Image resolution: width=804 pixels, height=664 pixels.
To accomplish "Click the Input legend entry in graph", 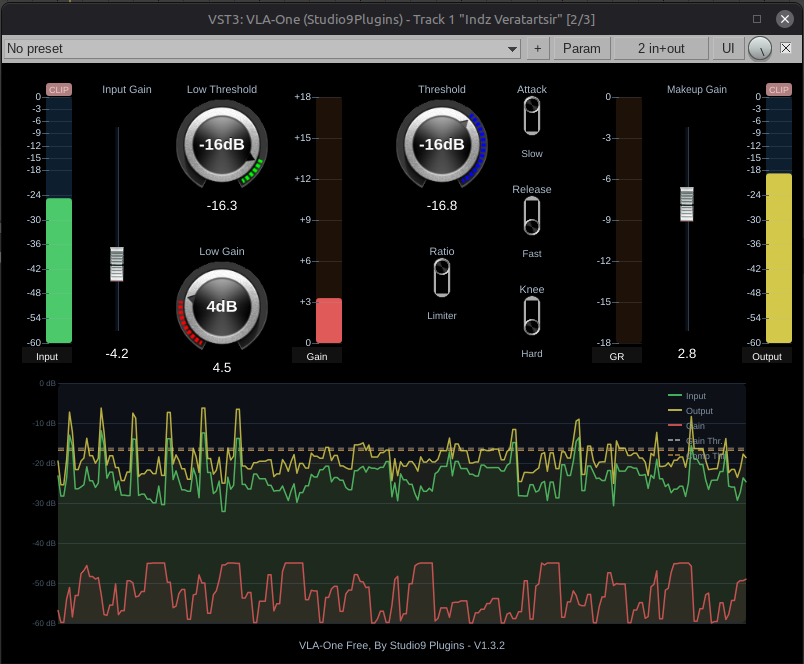I will click(687, 396).
